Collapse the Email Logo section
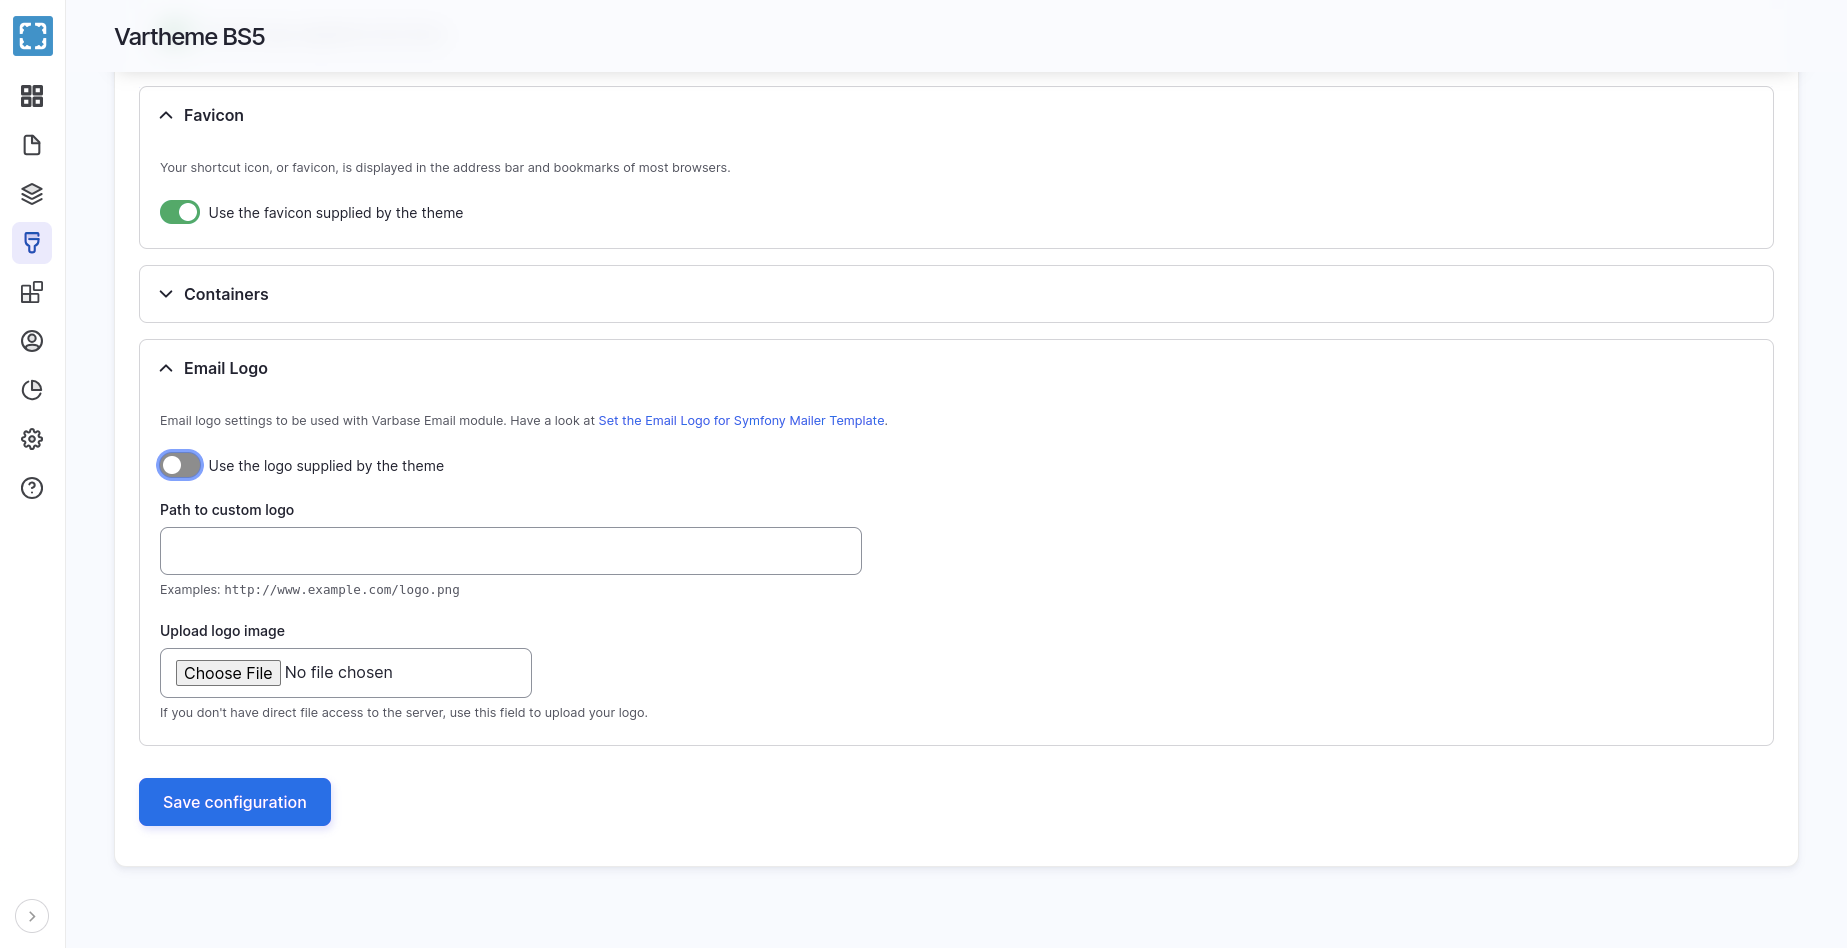The height and width of the screenshot is (948, 1847). [x=225, y=368]
